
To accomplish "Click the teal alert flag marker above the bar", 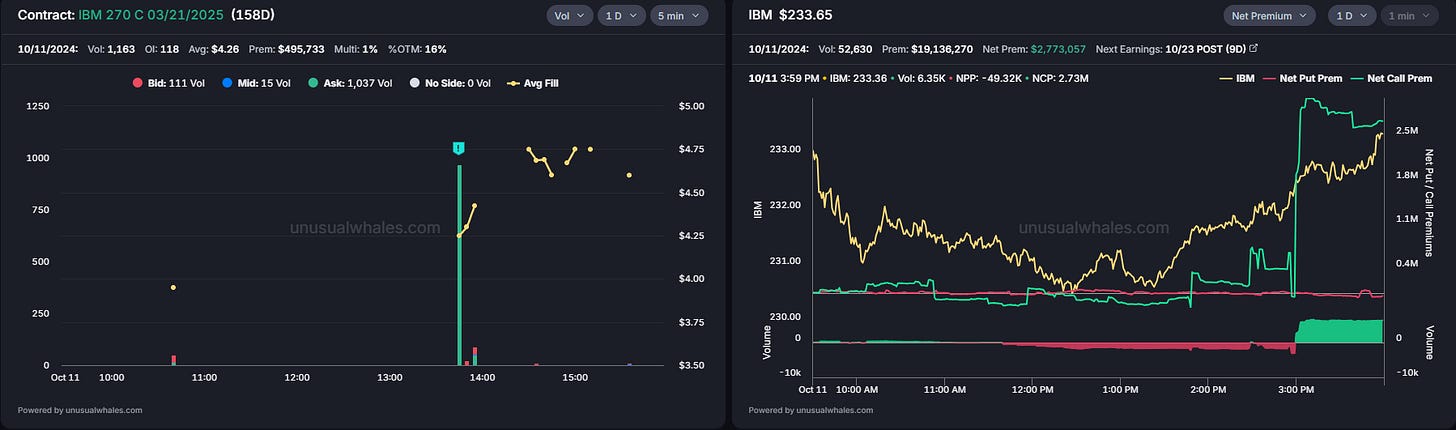I will click(x=458, y=148).
